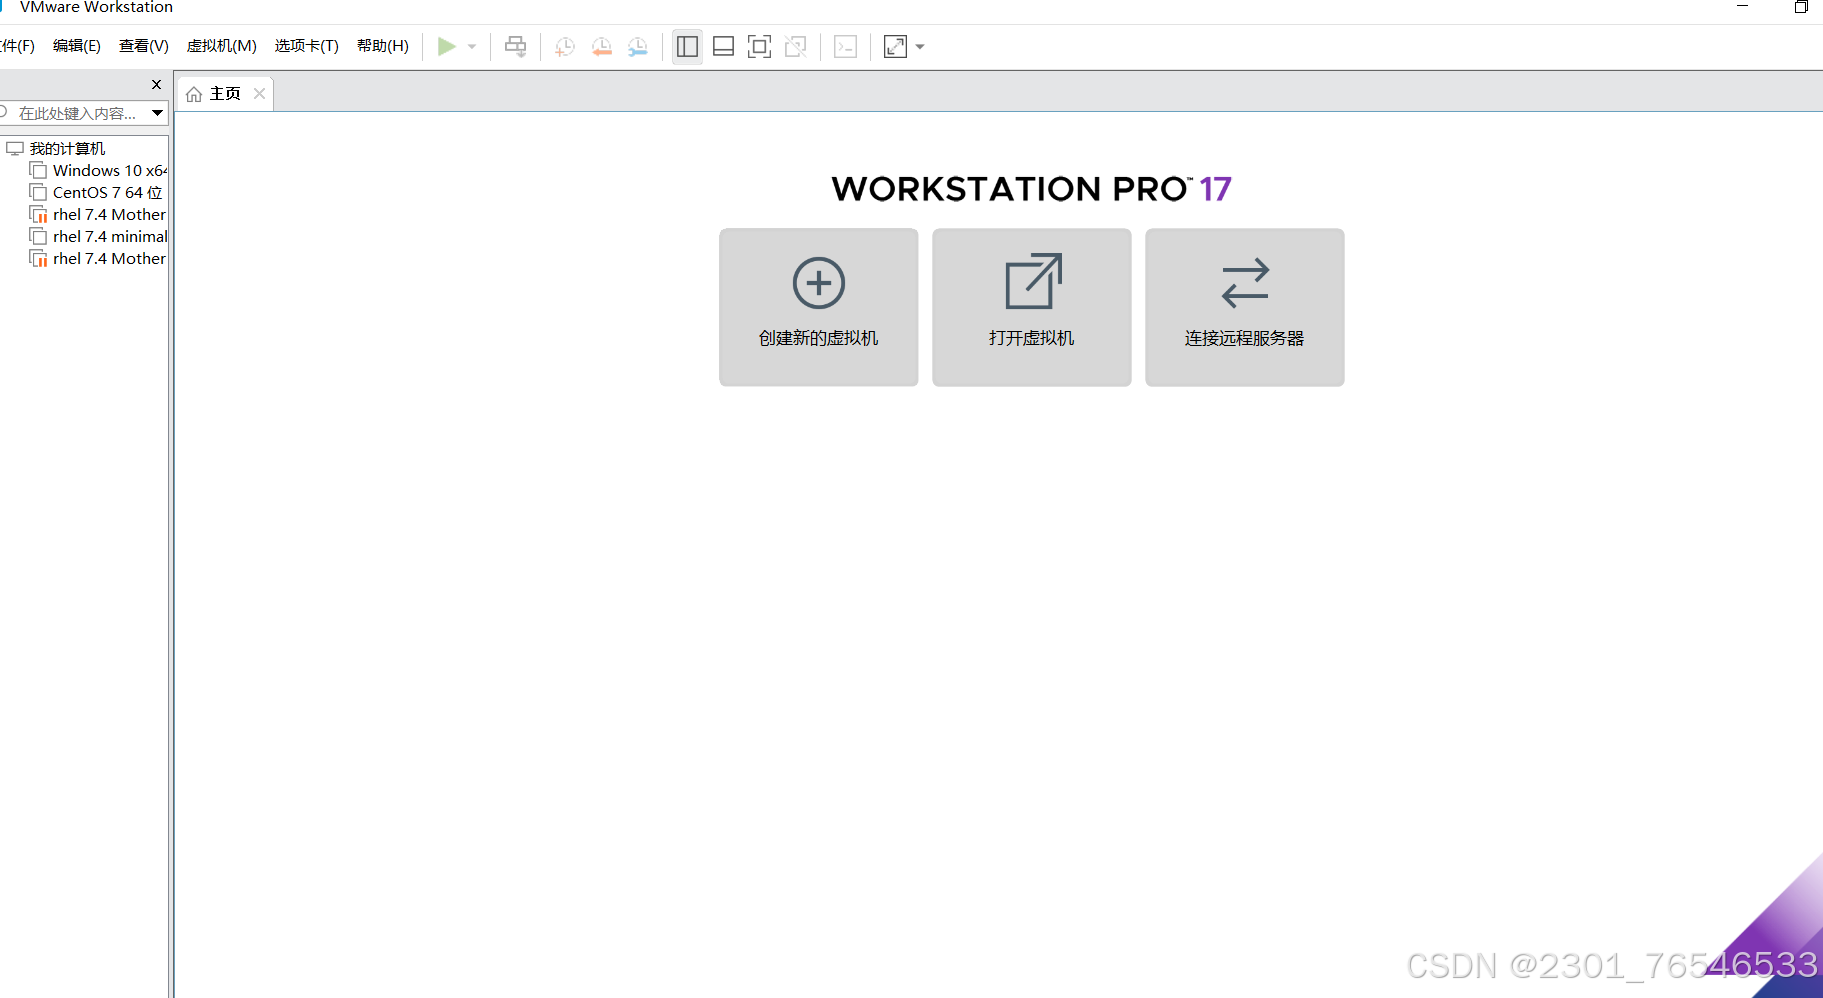The image size is (1823, 998).
Task: Click the console view terminal icon
Action: (845, 46)
